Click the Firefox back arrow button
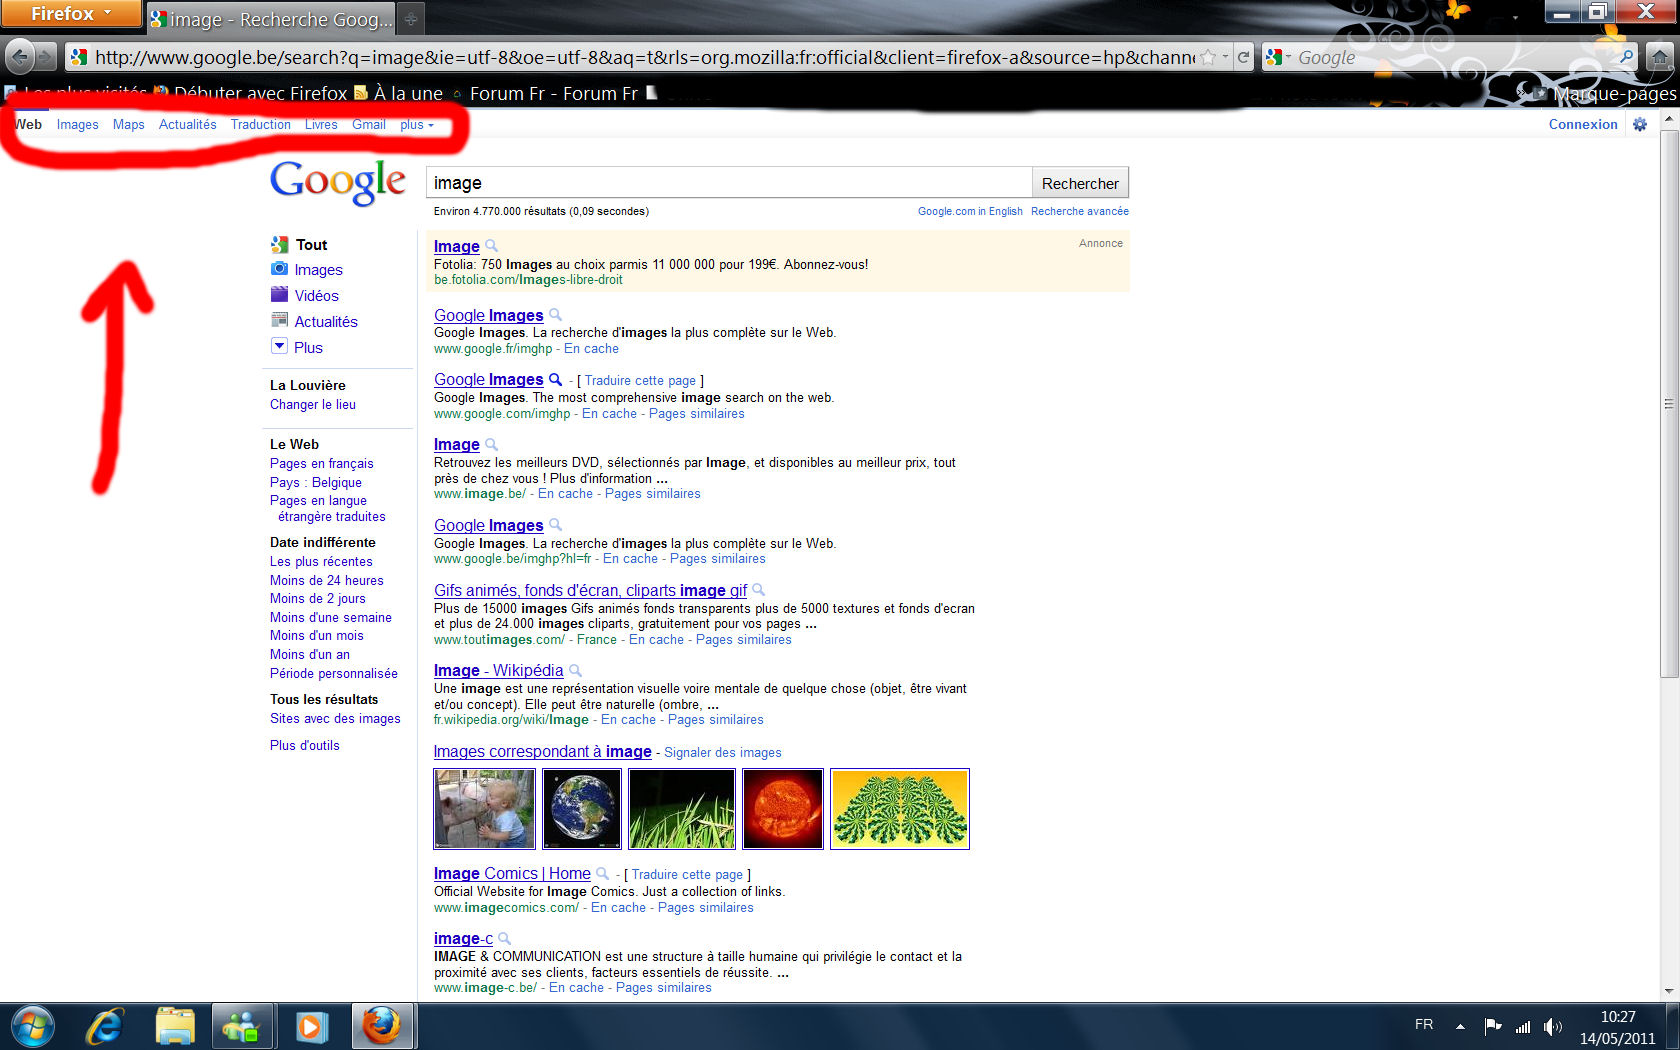 pyautogui.click(x=20, y=57)
